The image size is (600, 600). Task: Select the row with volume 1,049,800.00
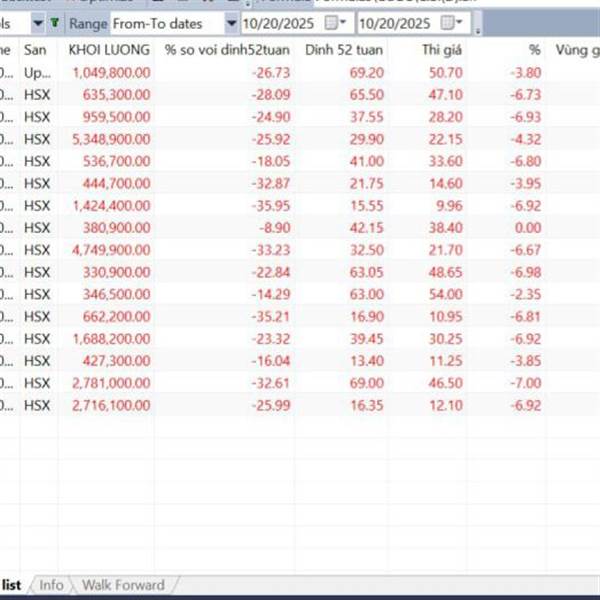coord(111,72)
